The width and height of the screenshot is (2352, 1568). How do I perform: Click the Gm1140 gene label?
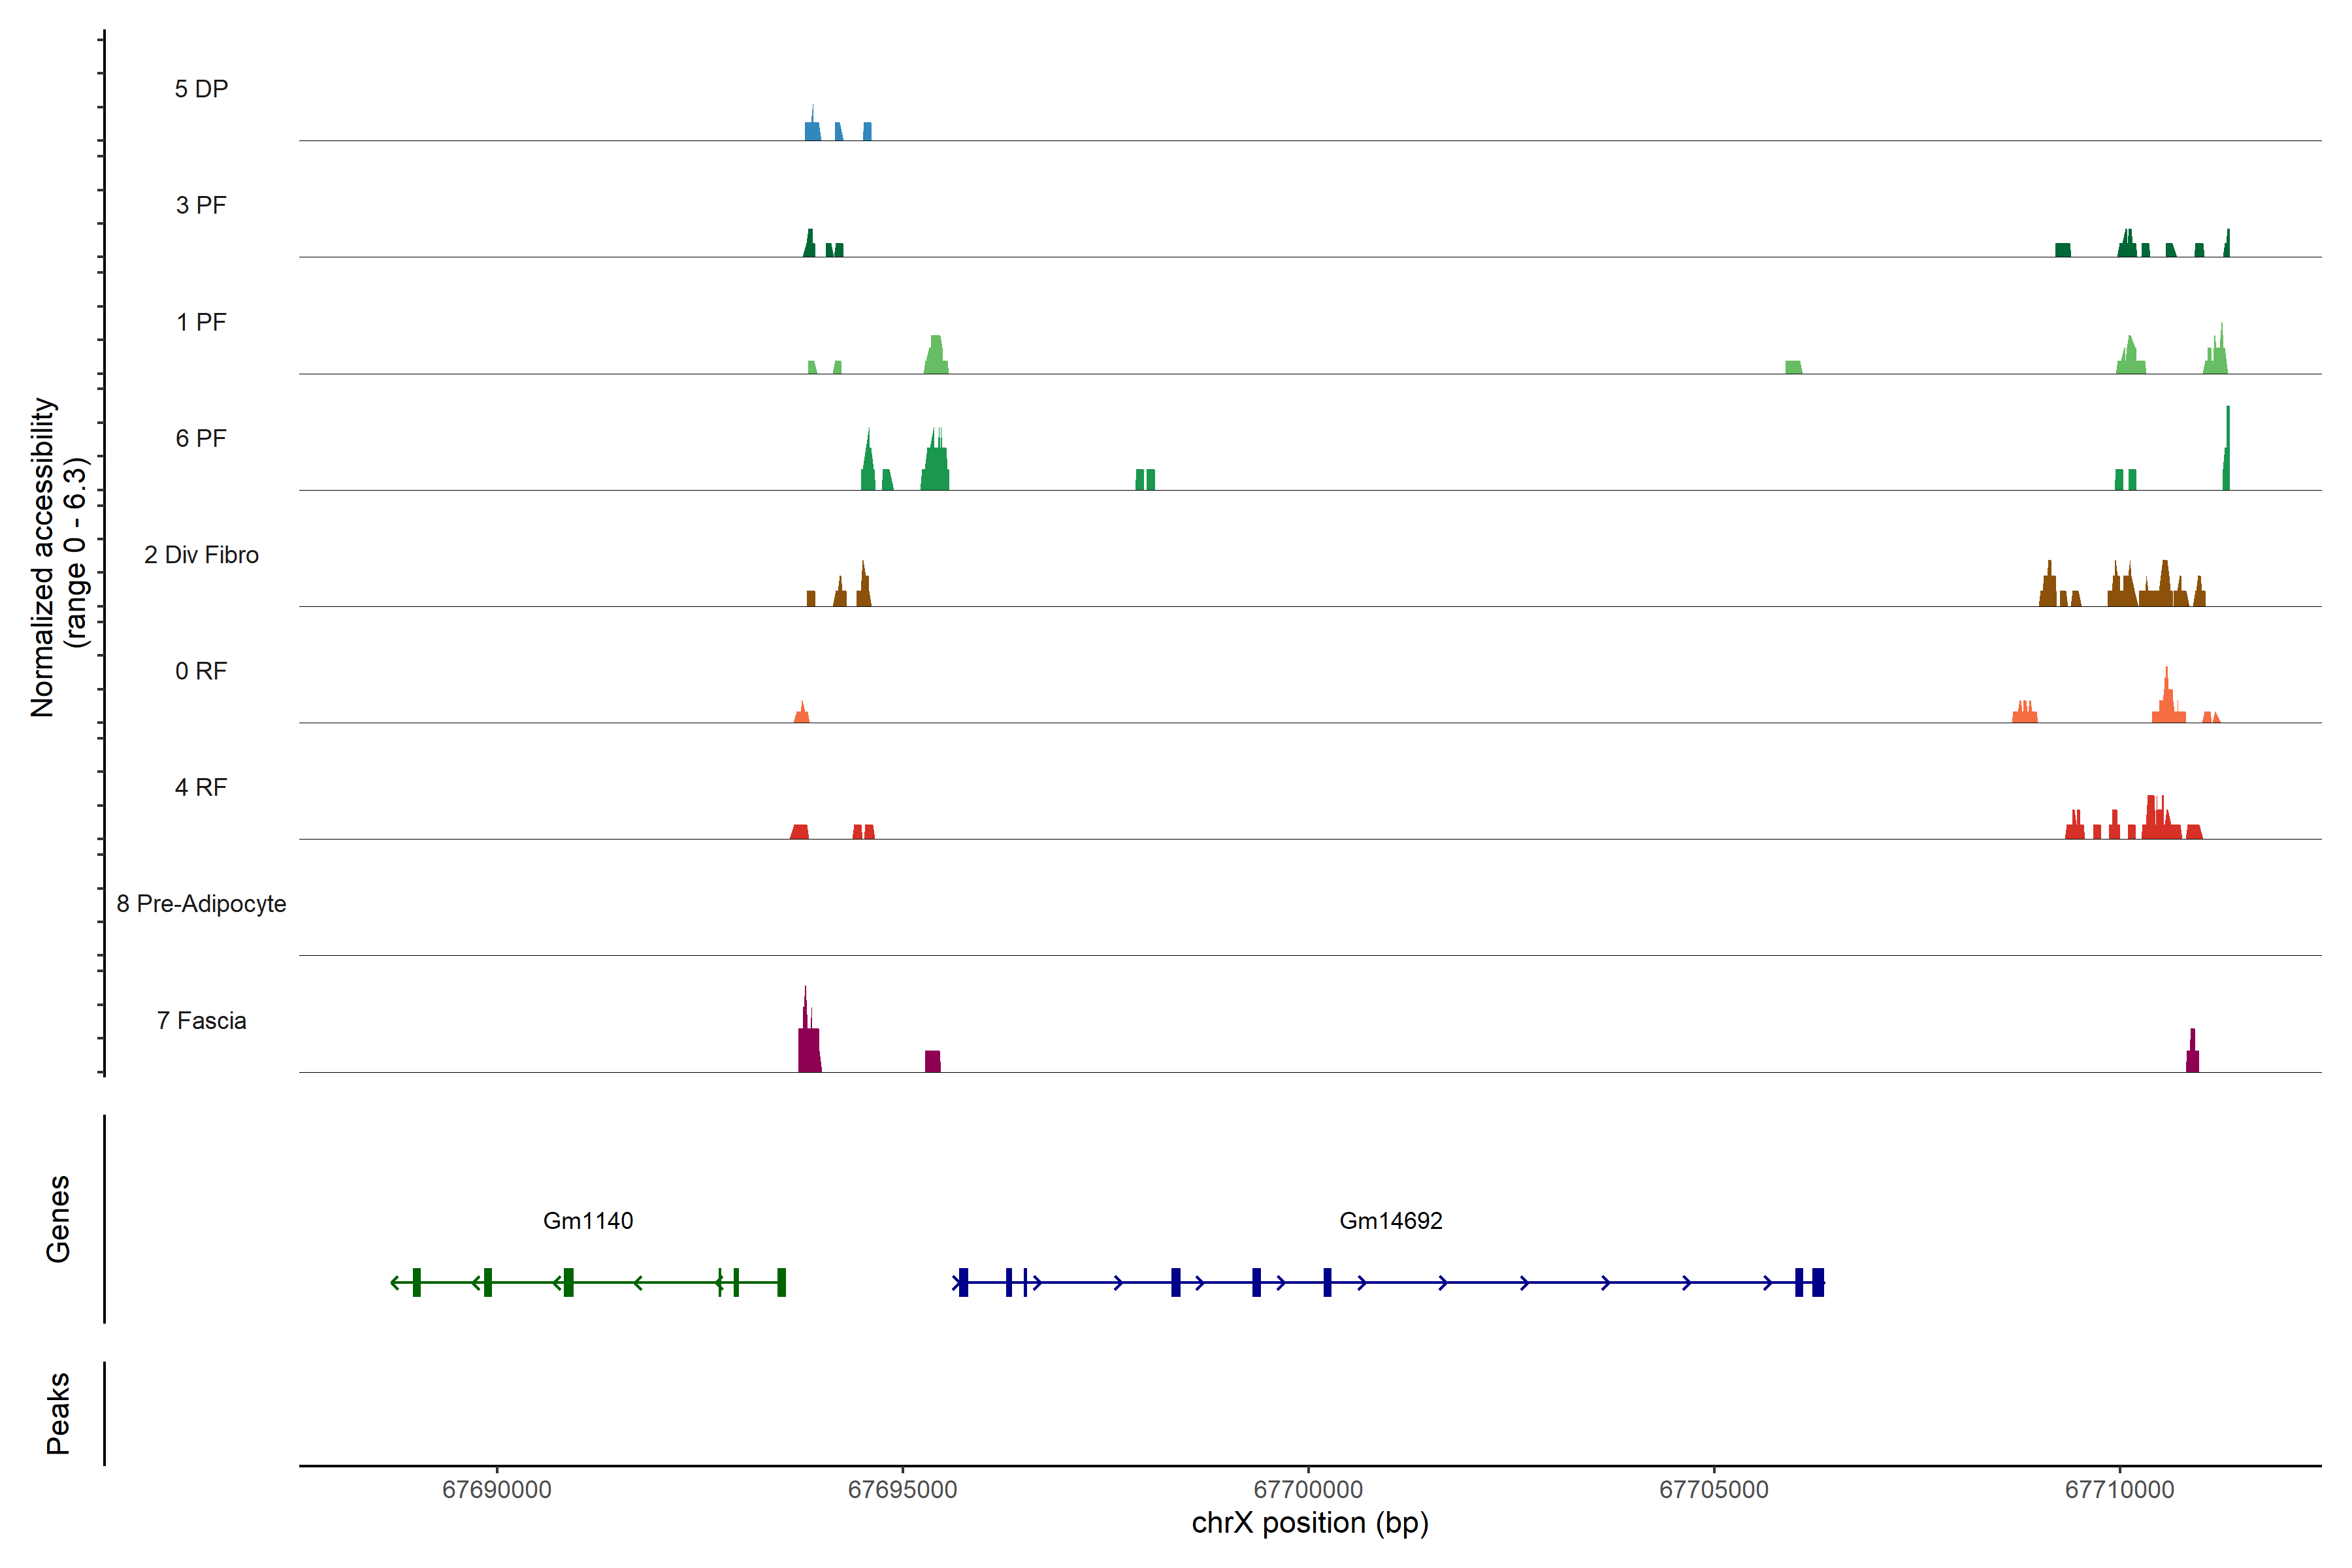(x=588, y=1221)
